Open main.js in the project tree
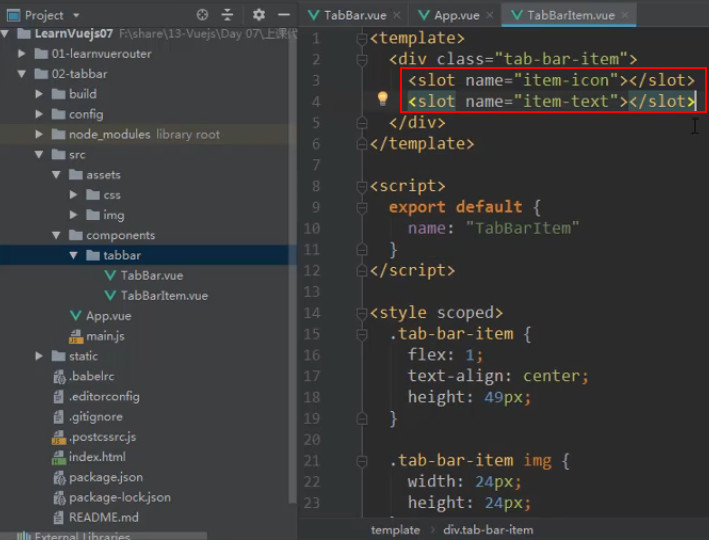 point(105,336)
